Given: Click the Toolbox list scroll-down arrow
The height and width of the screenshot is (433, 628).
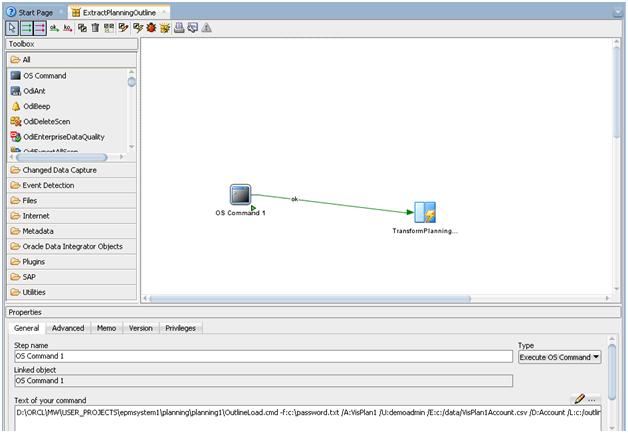Looking at the screenshot, I should click(132, 147).
